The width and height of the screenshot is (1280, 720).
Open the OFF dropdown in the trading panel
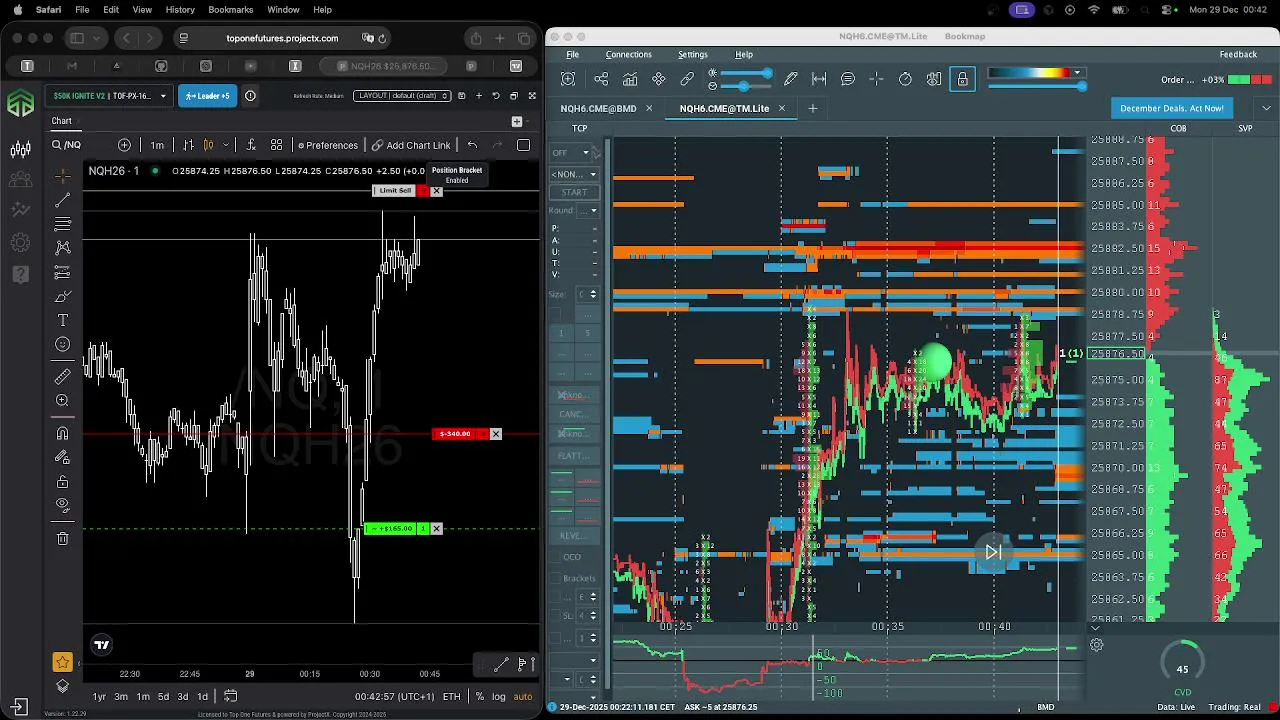571,152
